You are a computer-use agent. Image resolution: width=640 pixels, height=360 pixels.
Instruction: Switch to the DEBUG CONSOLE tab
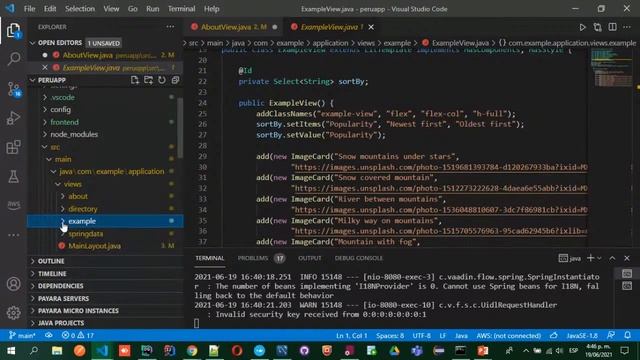359,258
